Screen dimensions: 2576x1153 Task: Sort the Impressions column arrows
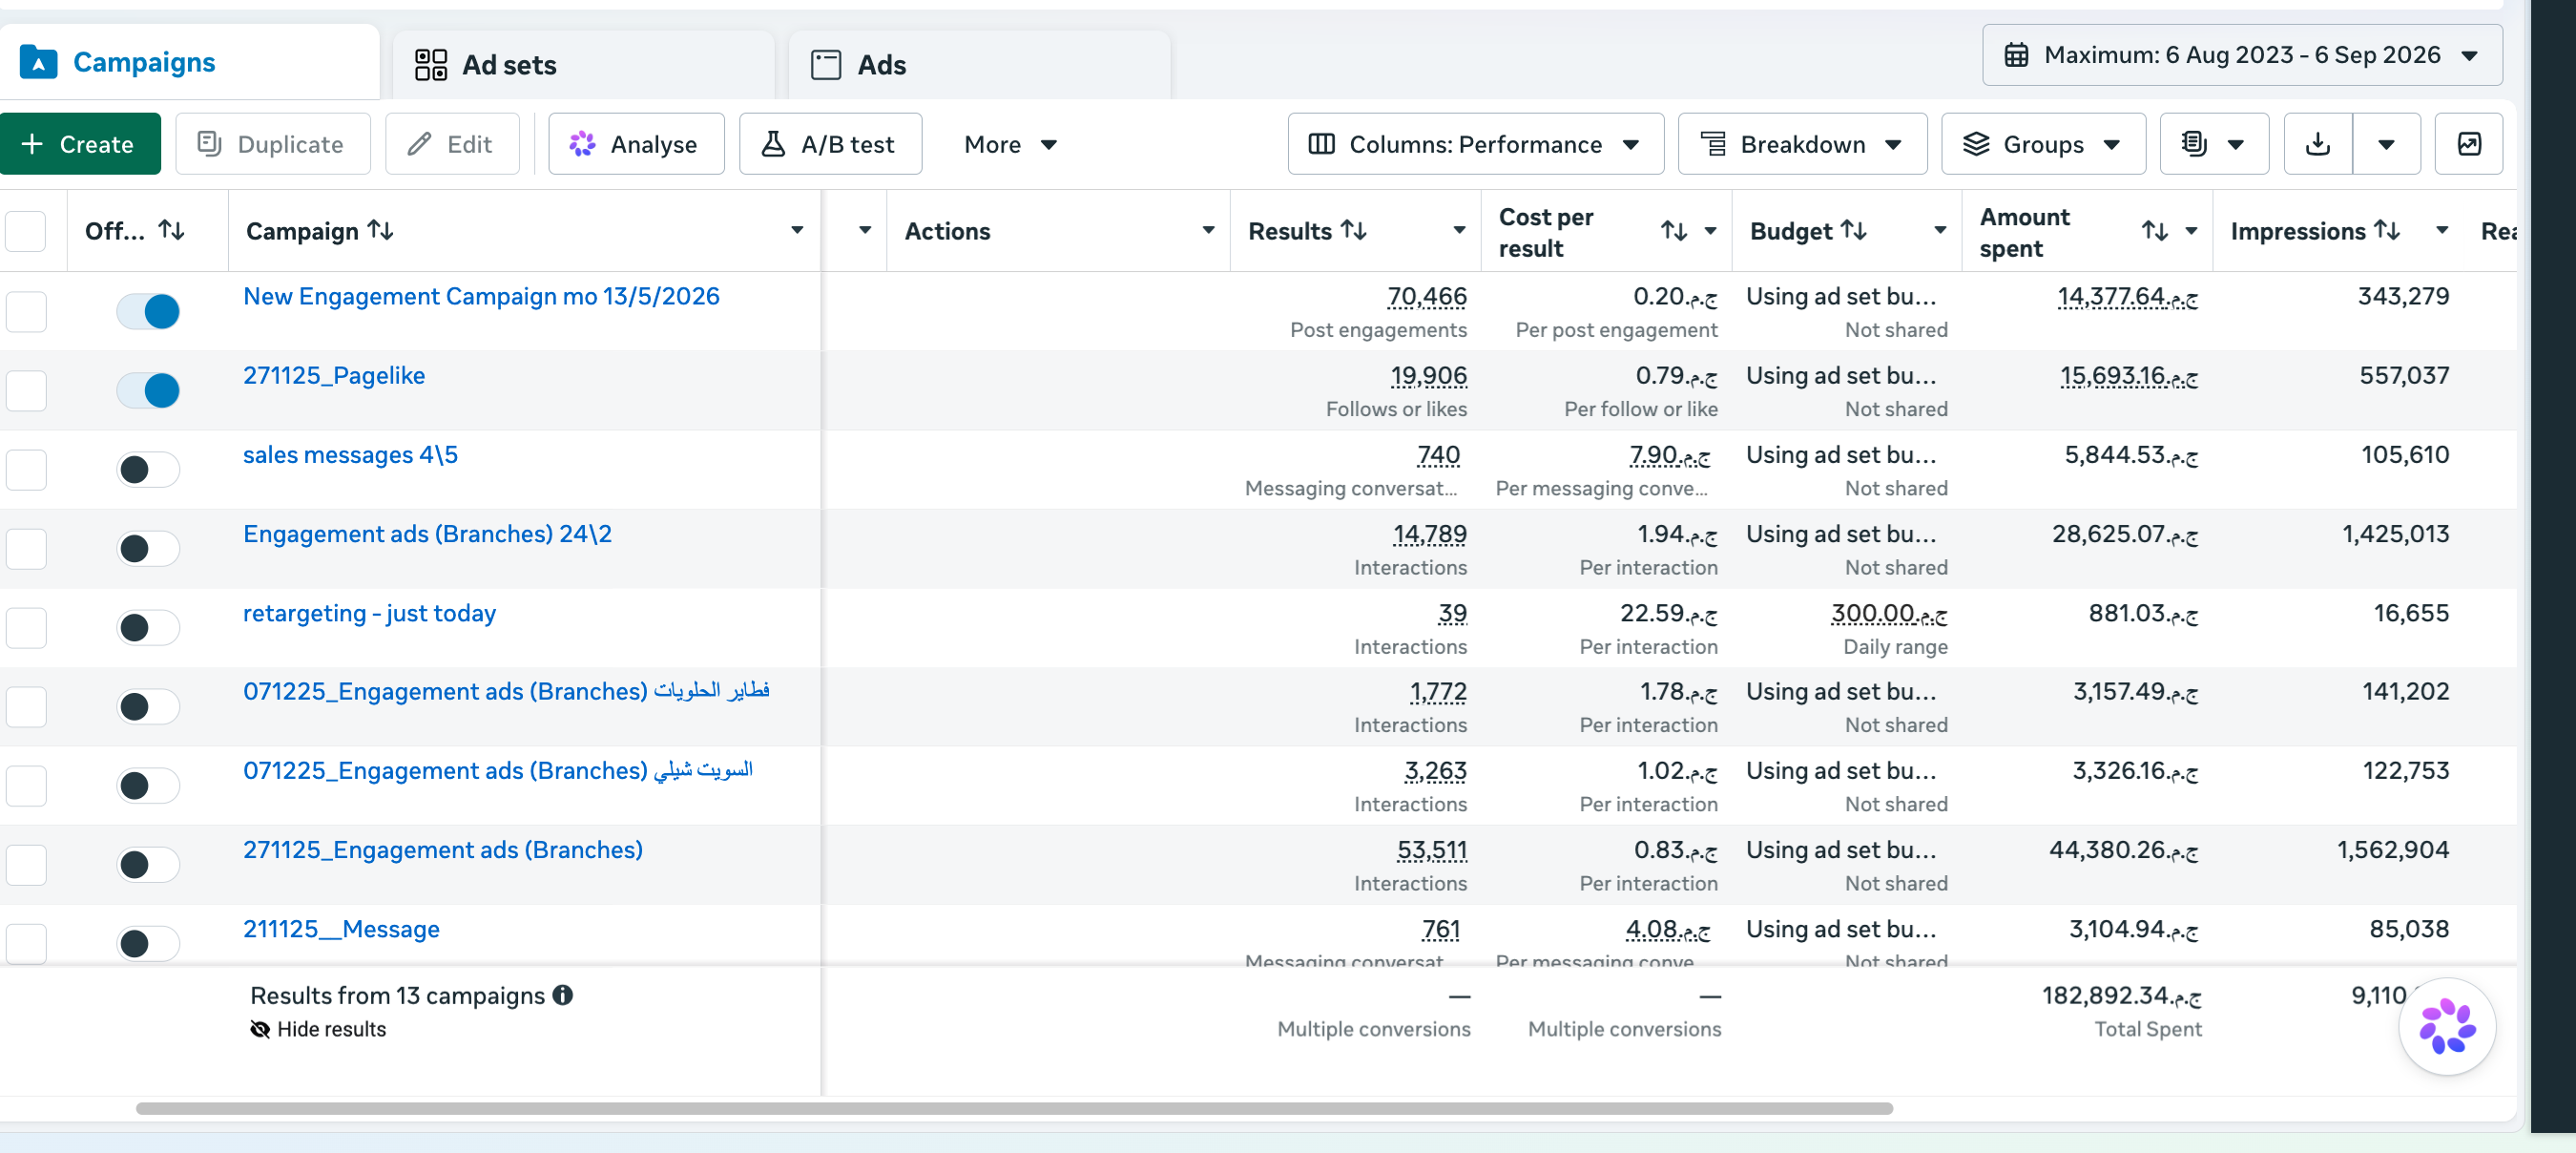2387,230
